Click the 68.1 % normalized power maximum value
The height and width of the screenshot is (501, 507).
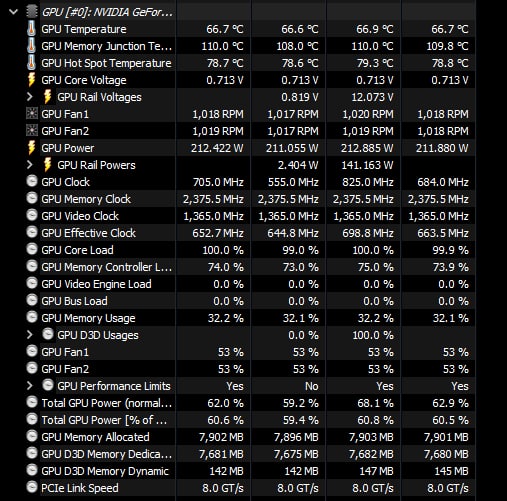(375, 403)
